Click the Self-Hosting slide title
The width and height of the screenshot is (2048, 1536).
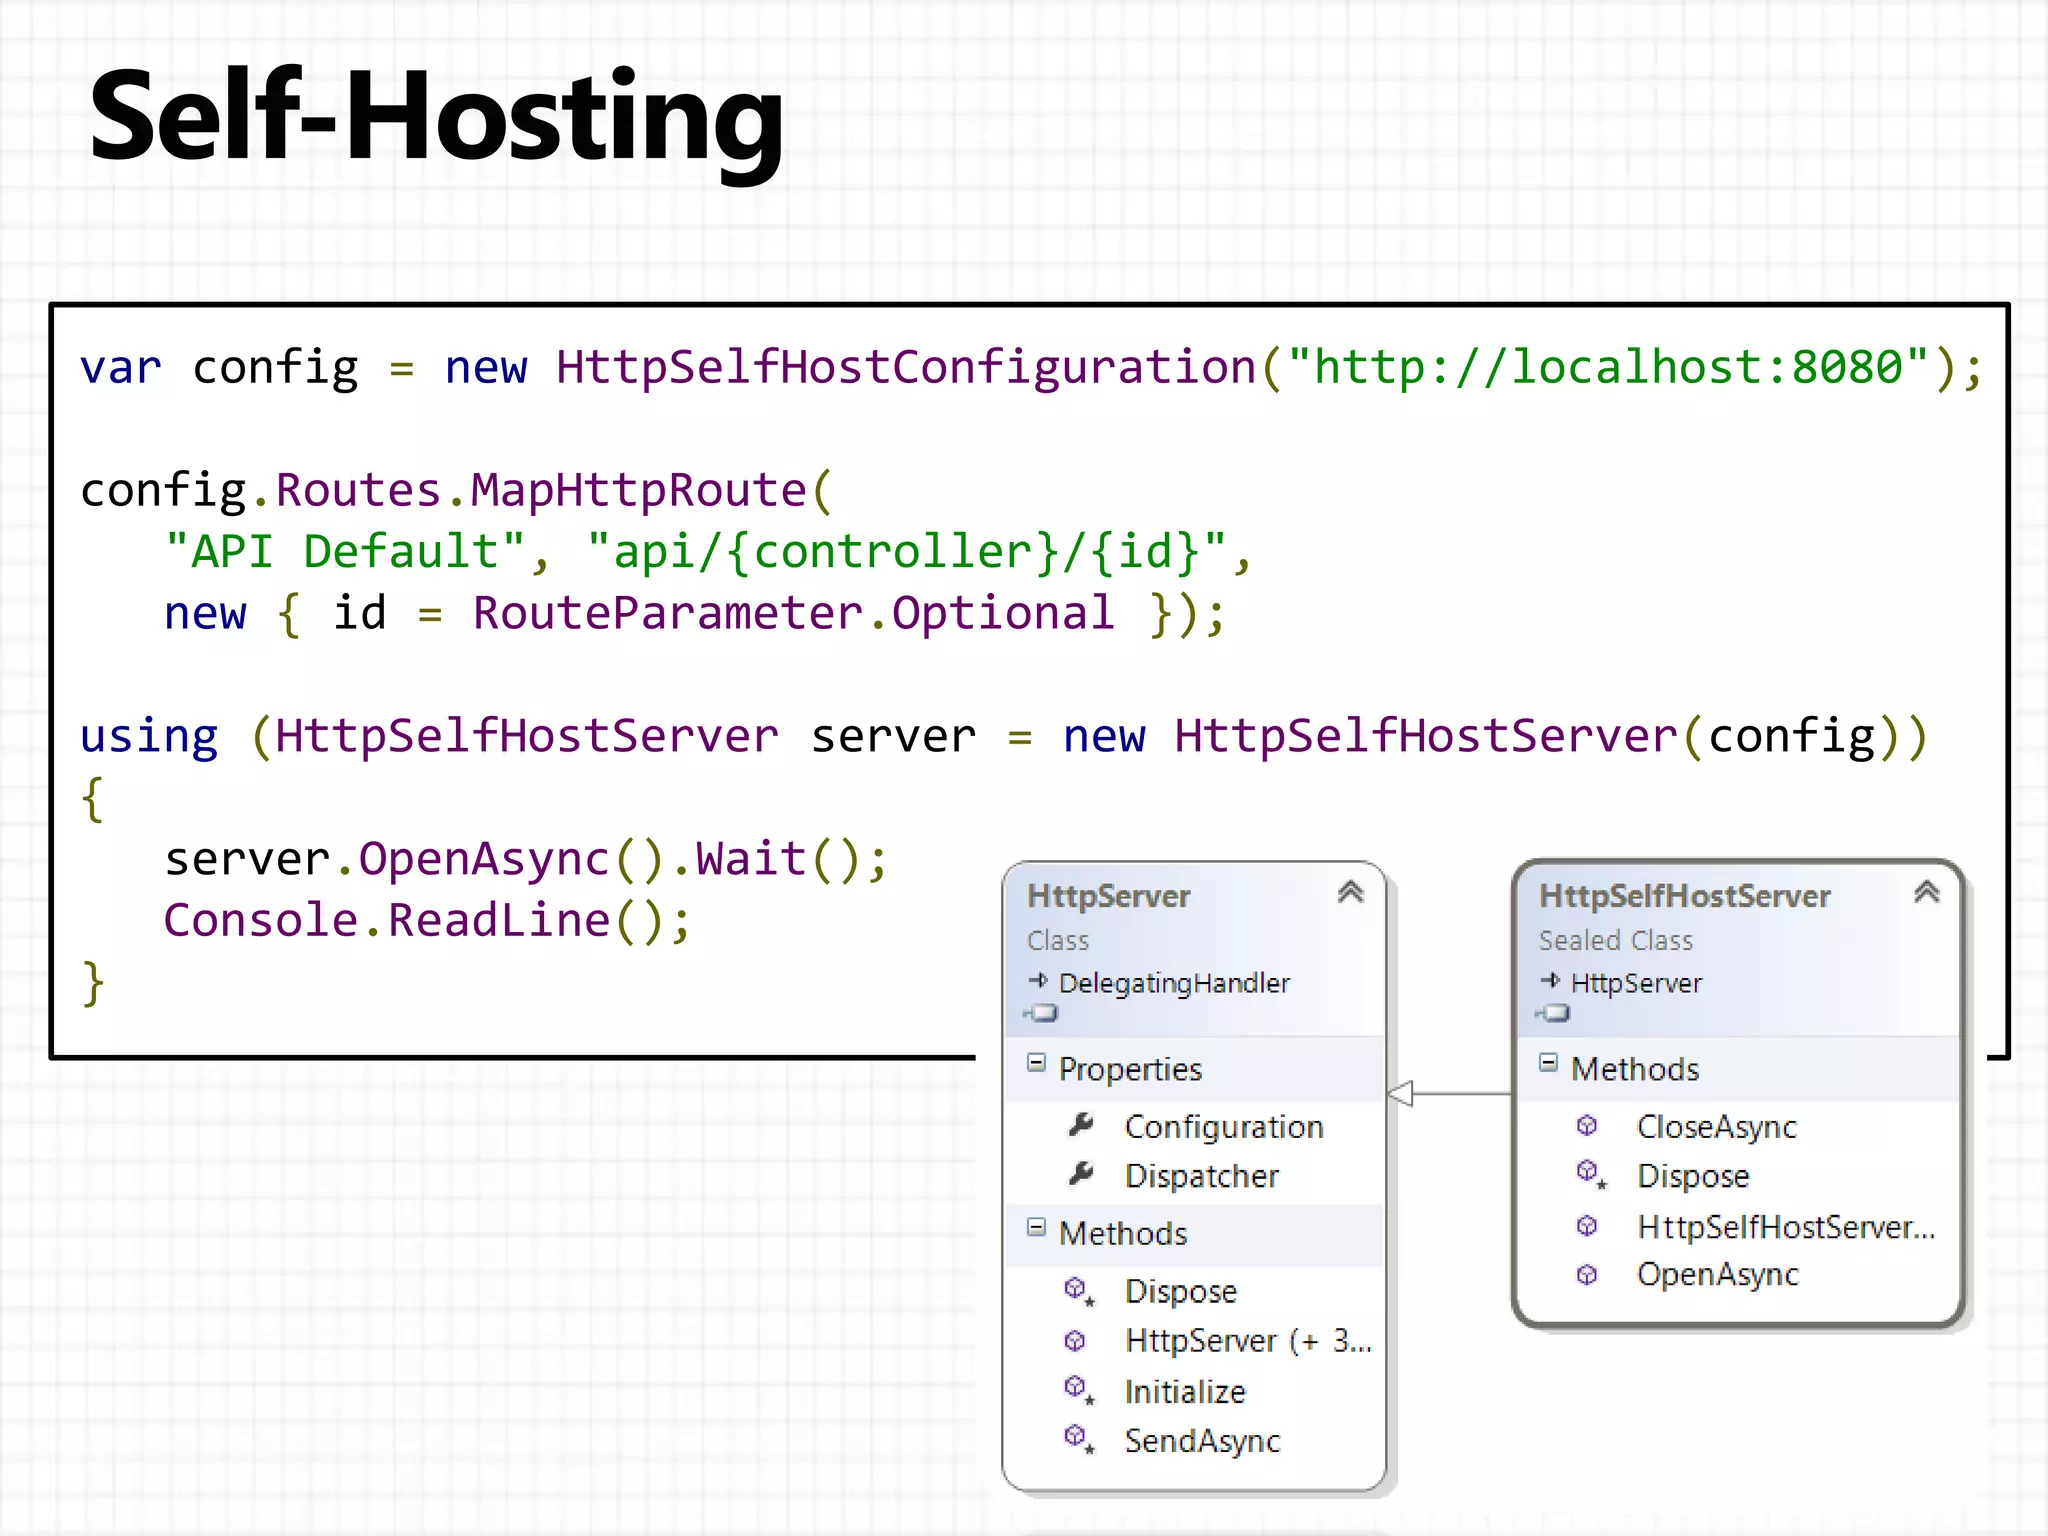[x=436, y=117]
